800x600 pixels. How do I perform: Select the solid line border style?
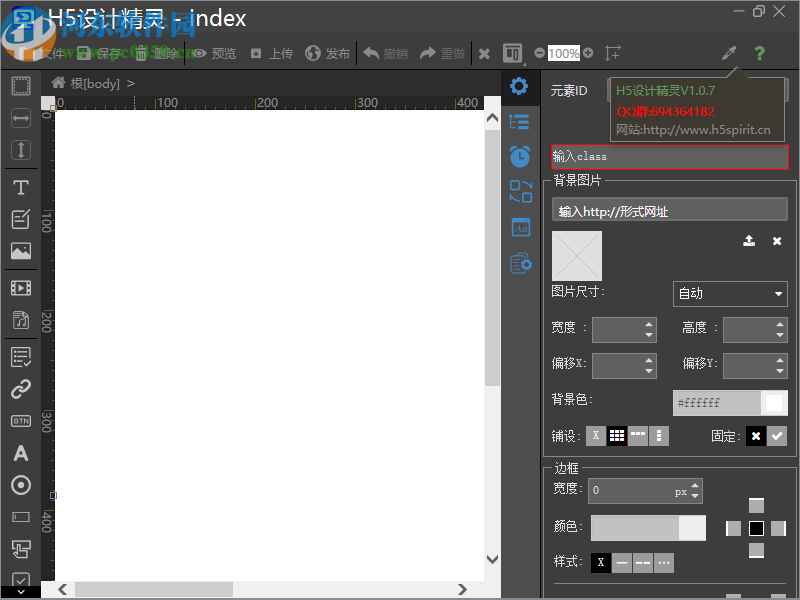pos(622,563)
